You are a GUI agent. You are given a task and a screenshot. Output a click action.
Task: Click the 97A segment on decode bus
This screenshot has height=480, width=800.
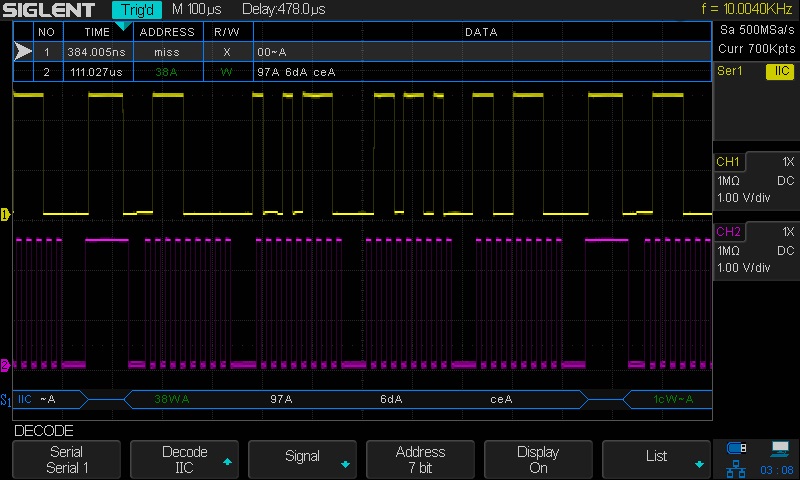click(x=281, y=399)
